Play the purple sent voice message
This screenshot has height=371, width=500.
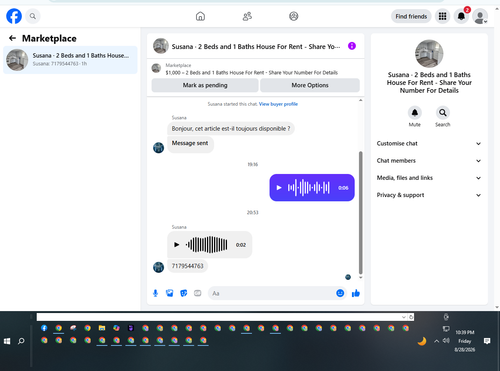[279, 188]
